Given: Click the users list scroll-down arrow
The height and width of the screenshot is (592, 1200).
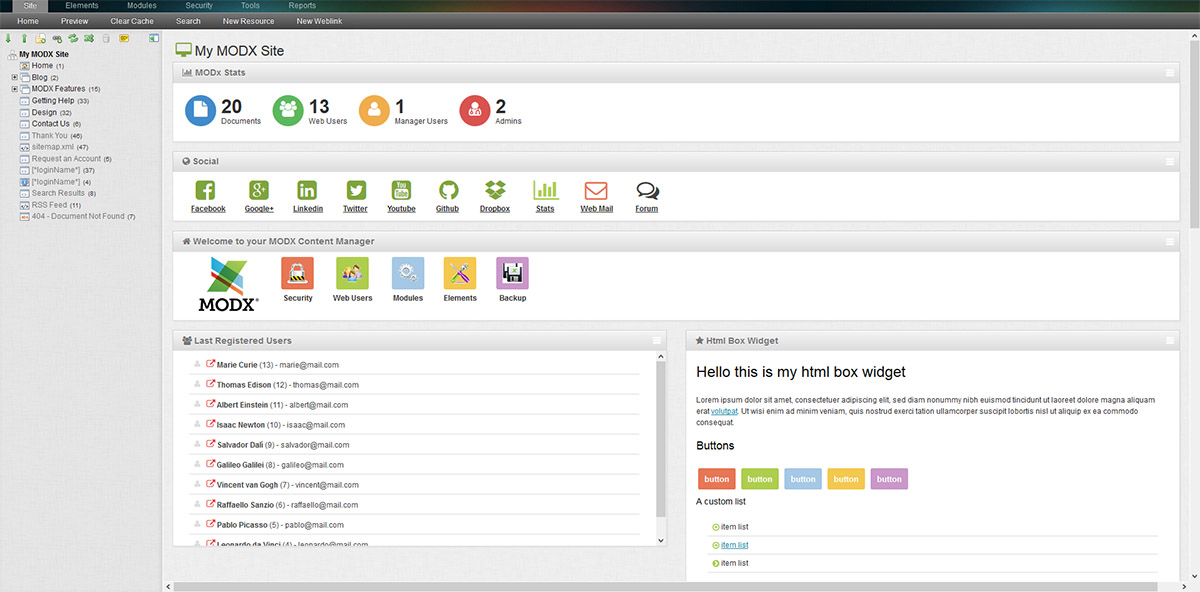Looking at the screenshot, I should tap(660, 540).
